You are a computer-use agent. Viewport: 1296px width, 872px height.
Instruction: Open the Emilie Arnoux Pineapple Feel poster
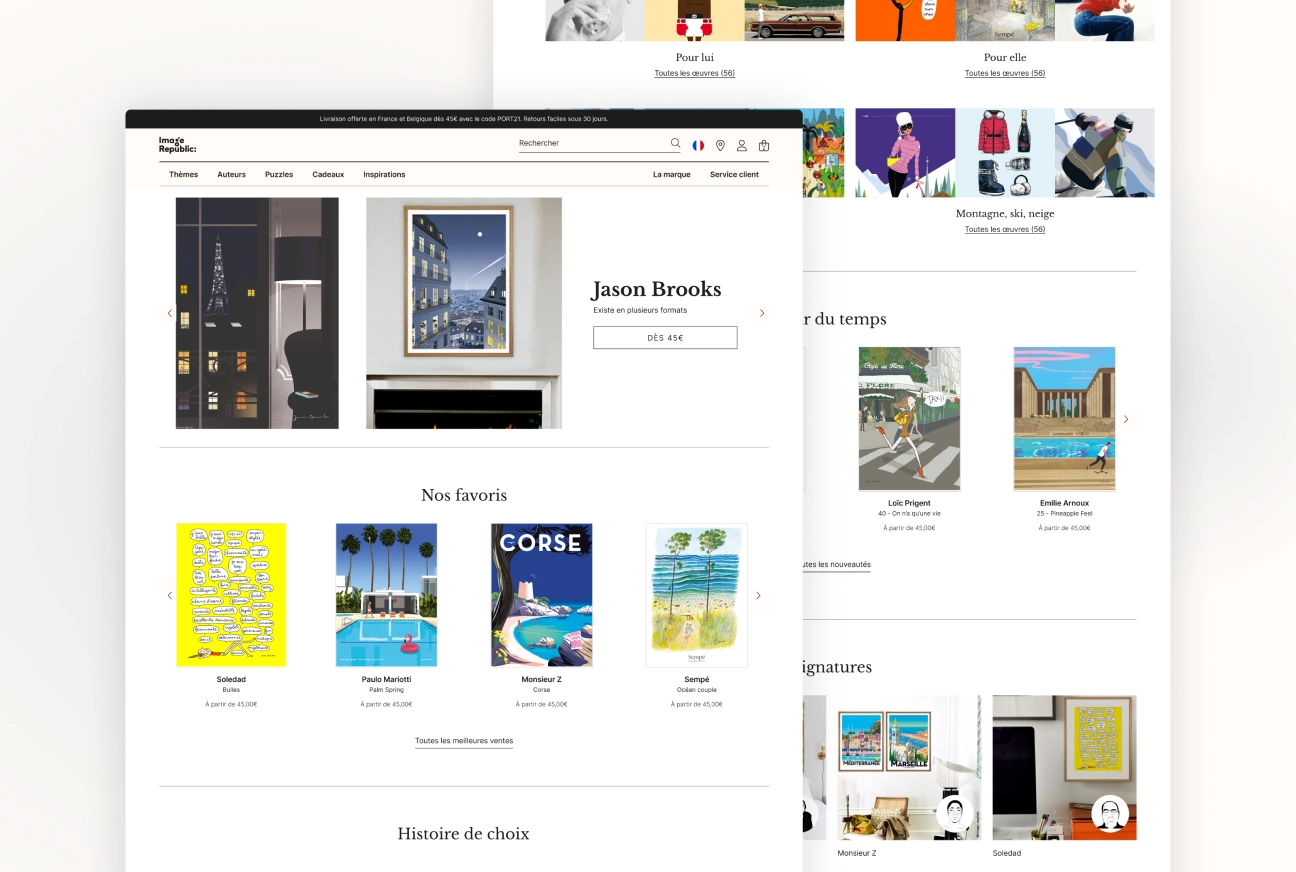point(1064,419)
